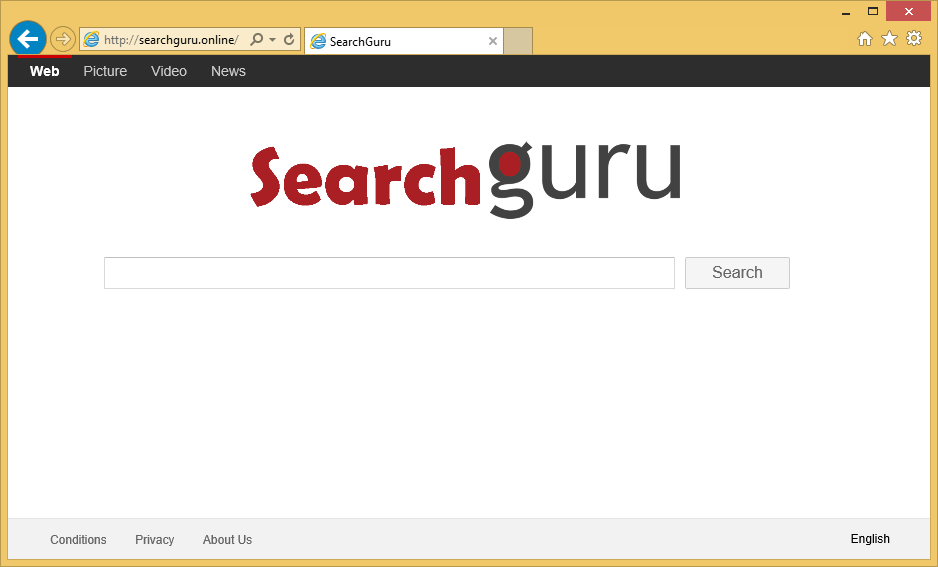The height and width of the screenshot is (567, 938).
Task: Click the Refresh page icon
Action: point(289,39)
